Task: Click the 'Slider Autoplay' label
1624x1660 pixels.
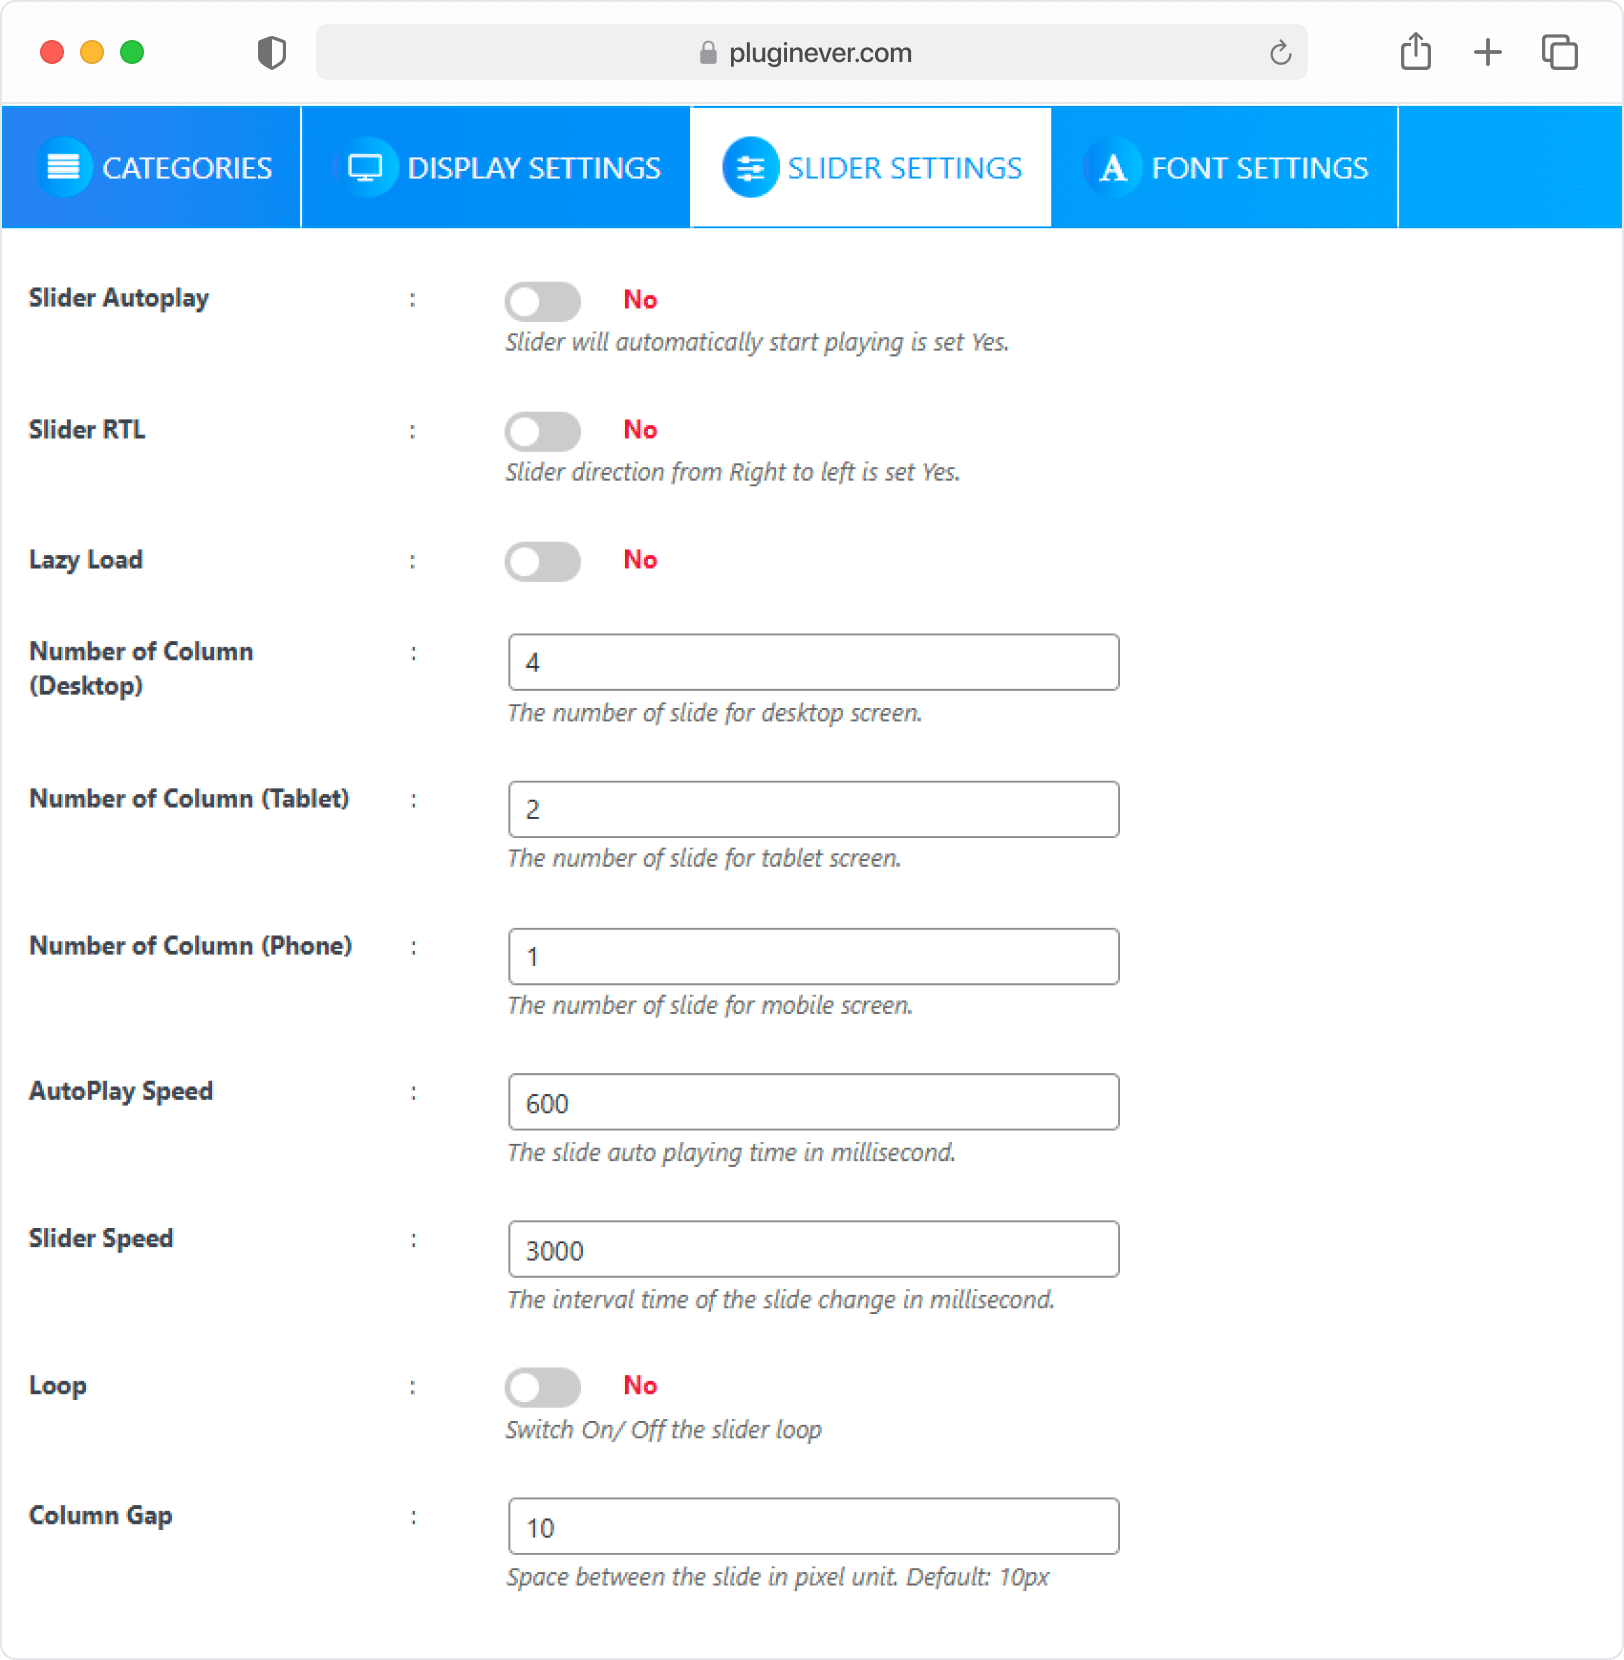Action: tap(119, 298)
